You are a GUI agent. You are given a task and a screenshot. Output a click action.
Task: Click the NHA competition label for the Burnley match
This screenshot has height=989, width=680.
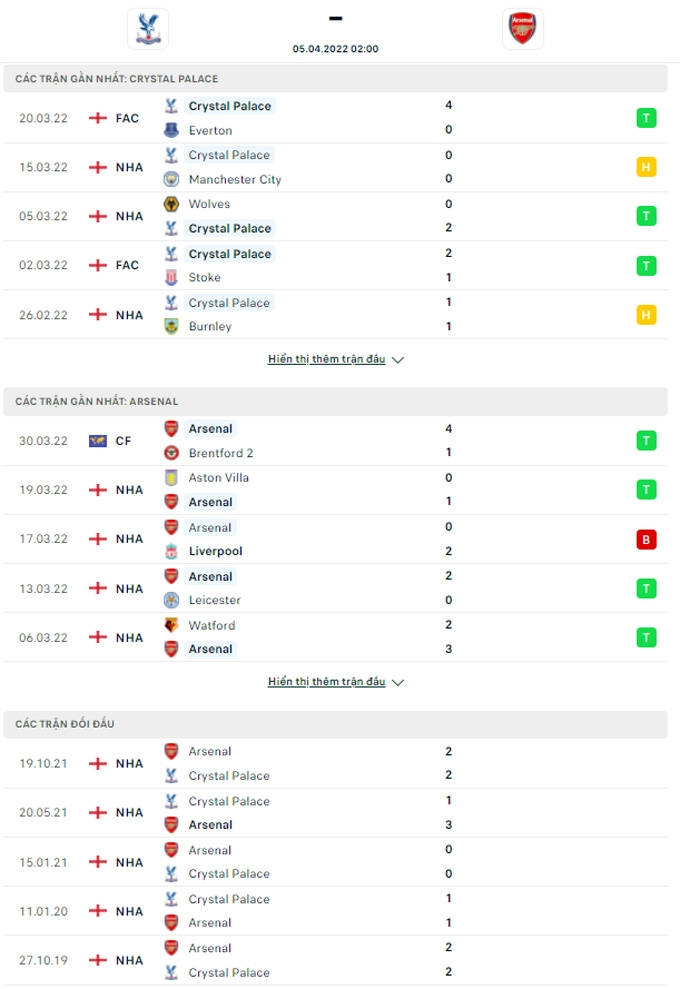126,315
